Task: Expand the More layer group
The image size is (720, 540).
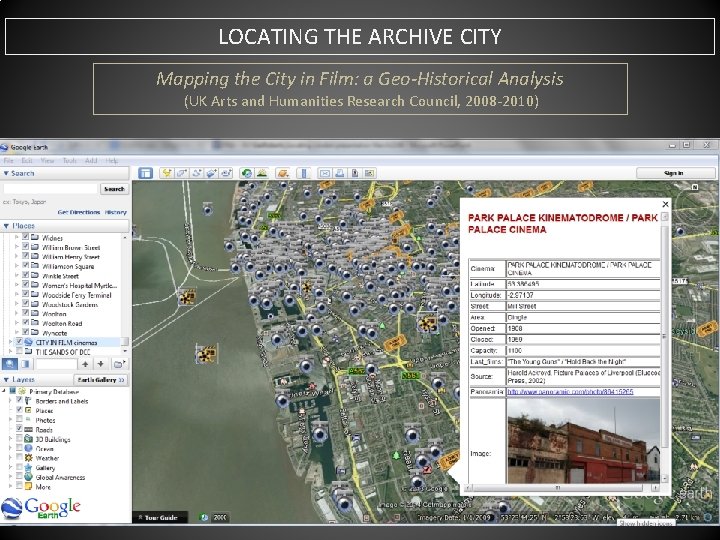Action: pos(11,486)
